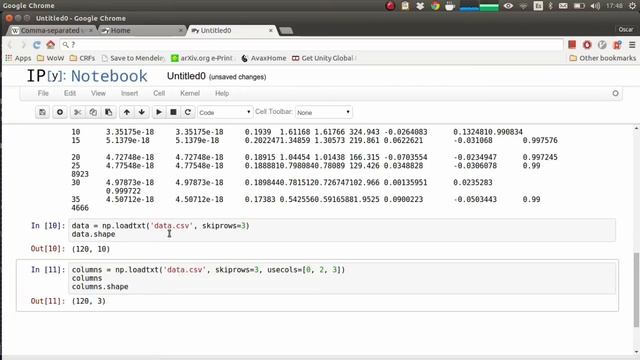The width and height of the screenshot is (640, 360).
Task: Click the gray round extension icon
Action: [x=602, y=44]
